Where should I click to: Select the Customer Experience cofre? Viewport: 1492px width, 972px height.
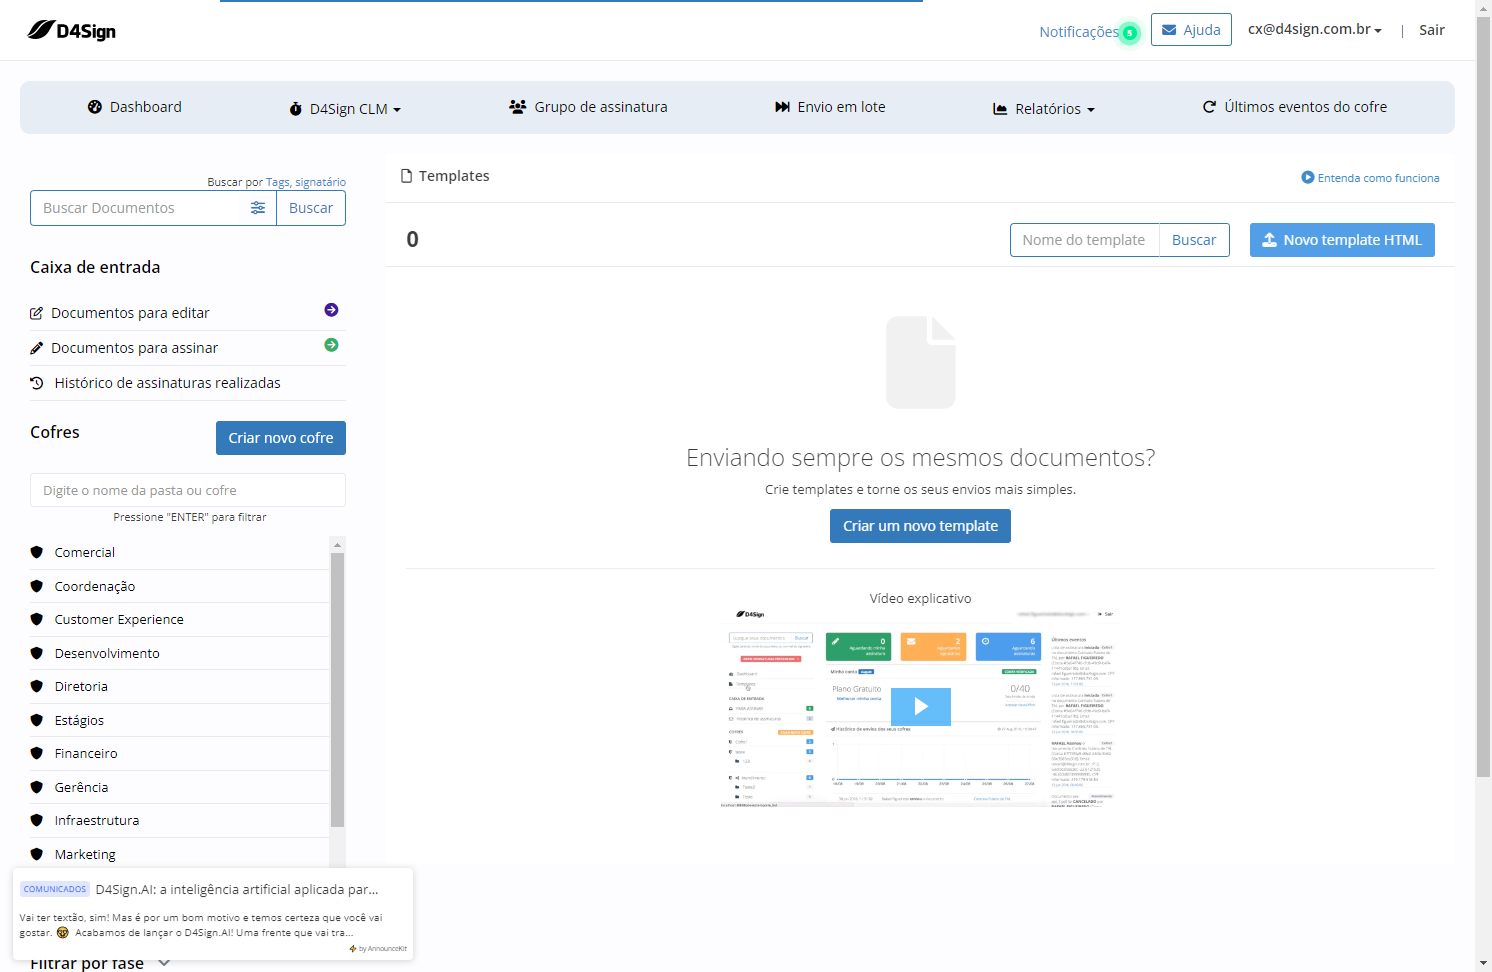(x=119, y=619)
